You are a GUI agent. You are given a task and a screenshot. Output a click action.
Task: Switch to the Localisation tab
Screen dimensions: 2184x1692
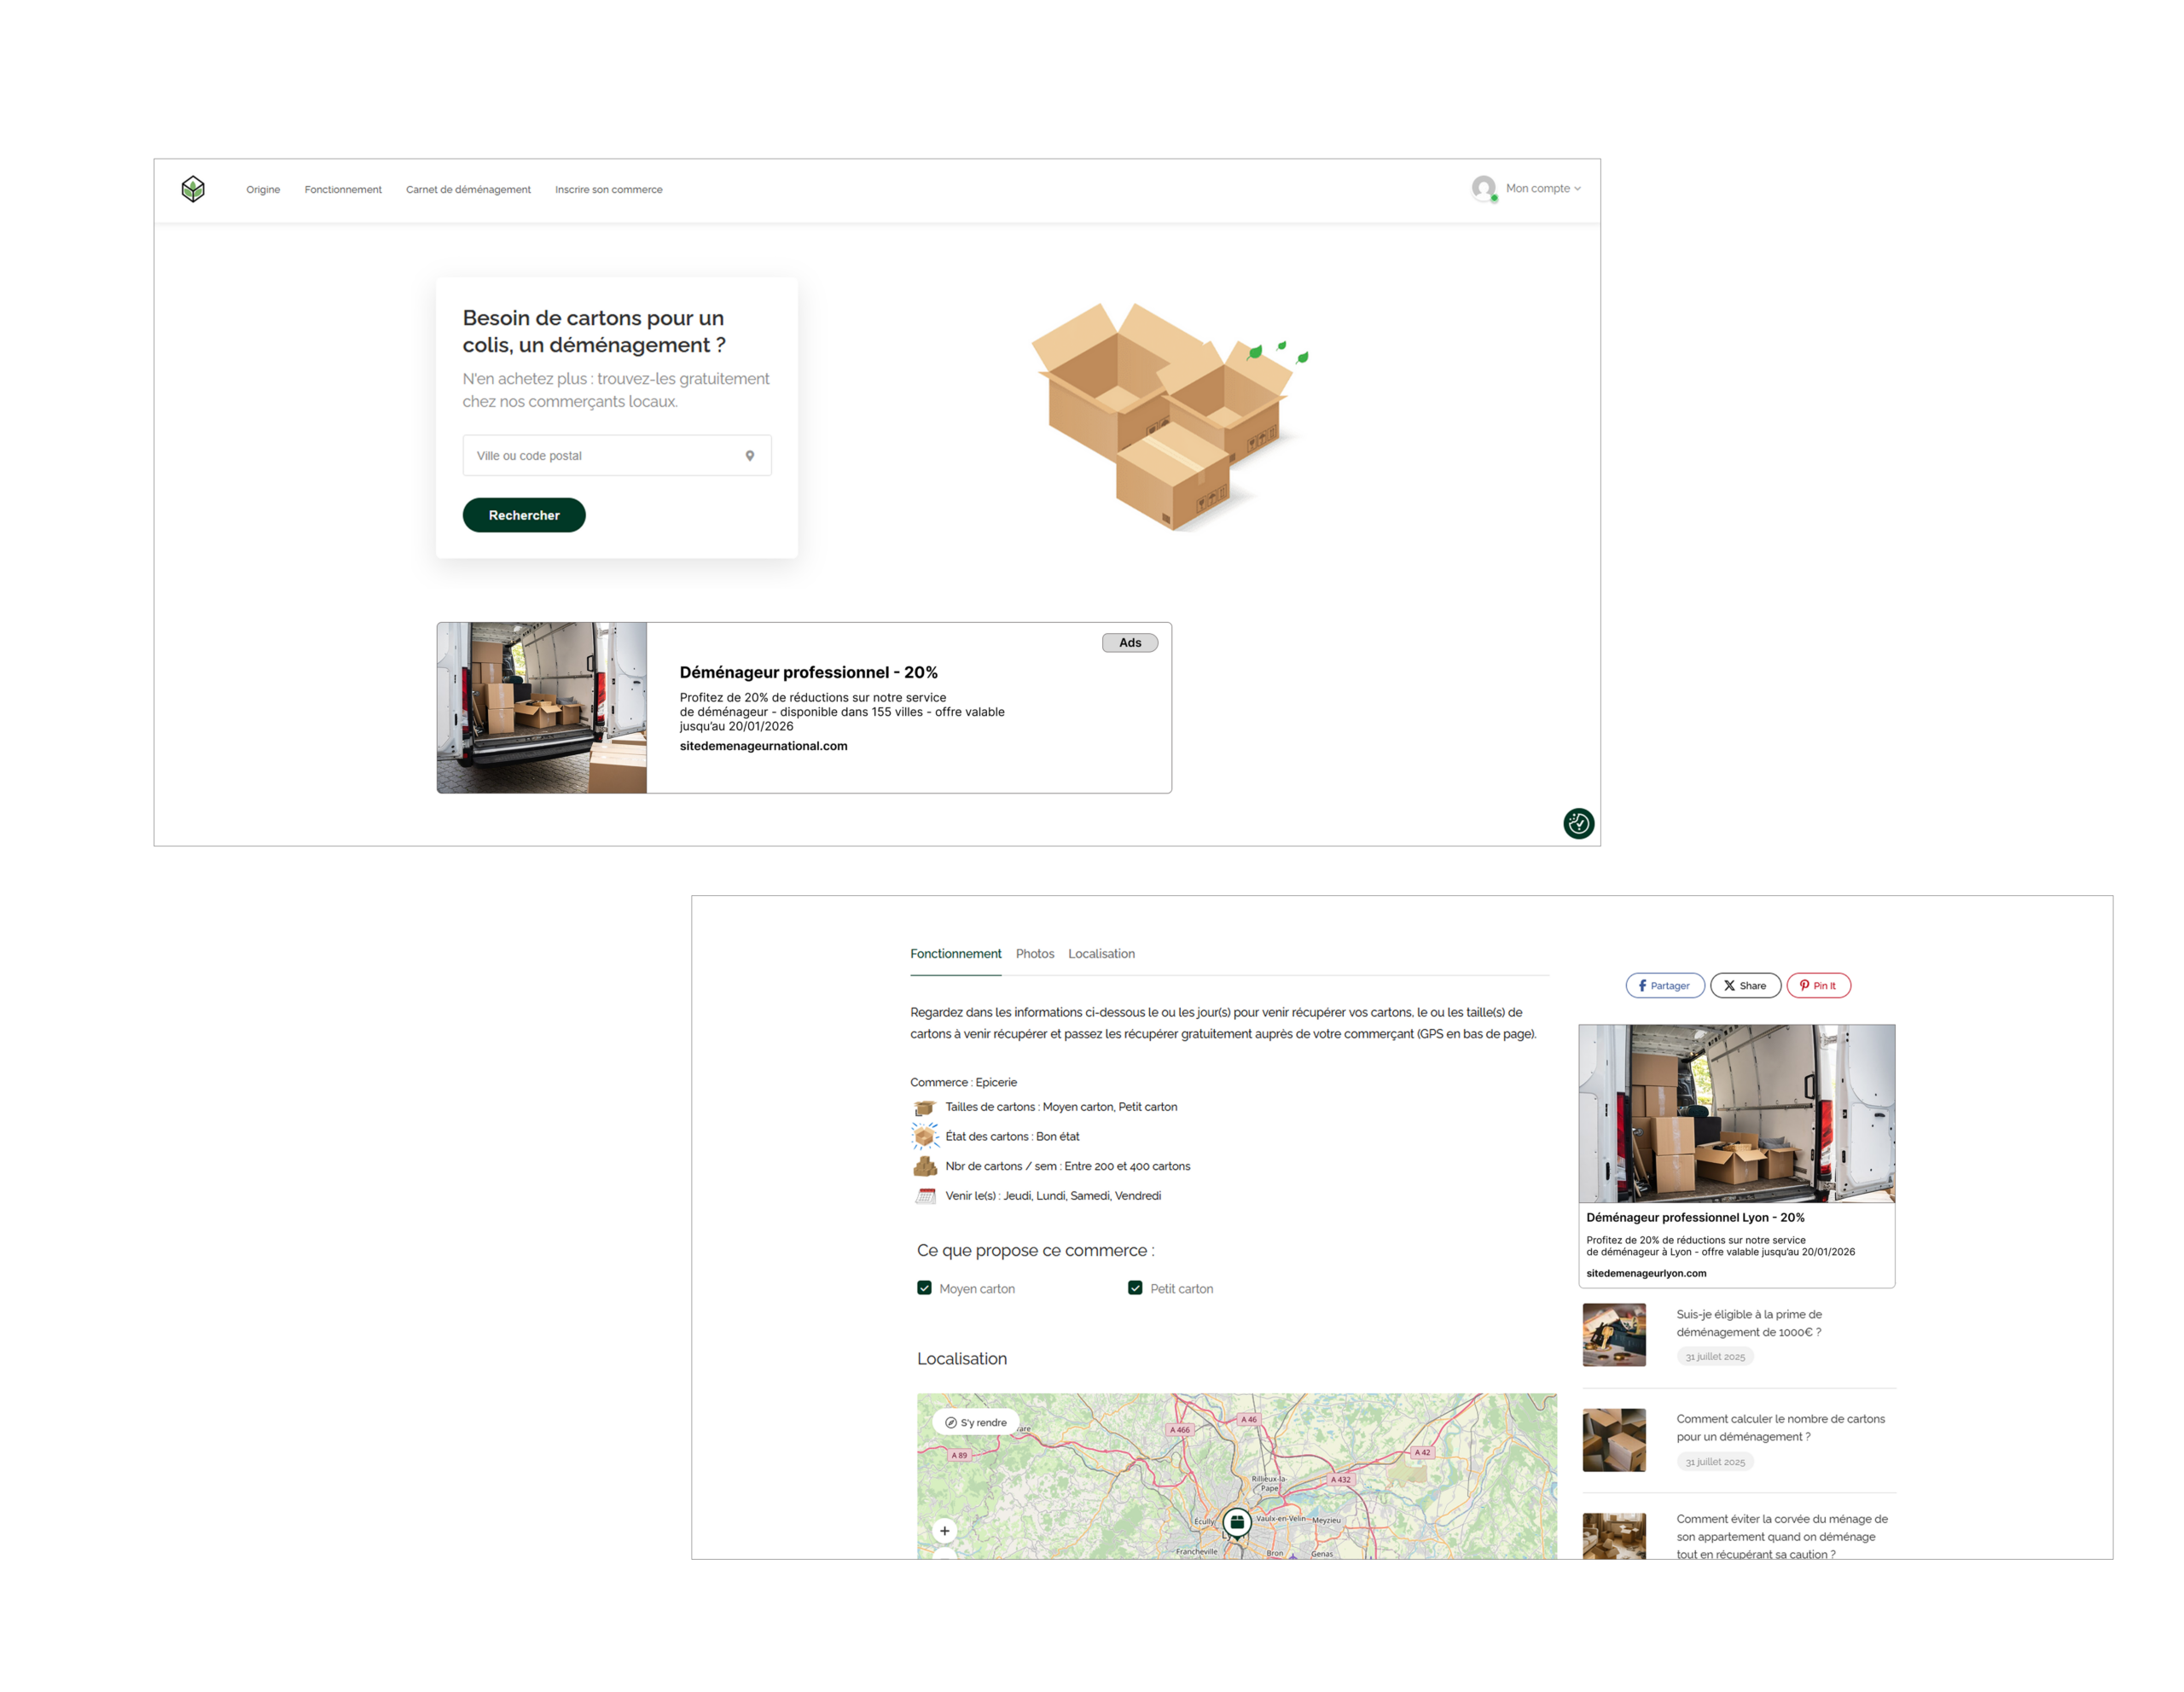tap(1101, 954)
